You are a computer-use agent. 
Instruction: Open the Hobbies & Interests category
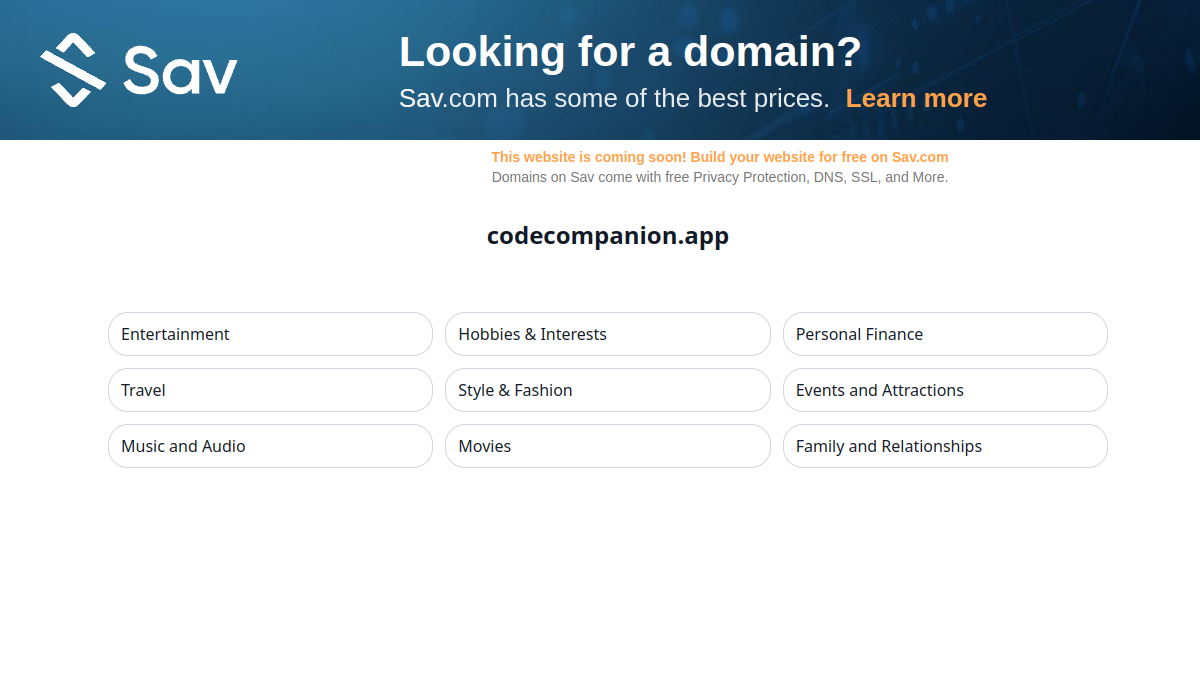[608, 334]
